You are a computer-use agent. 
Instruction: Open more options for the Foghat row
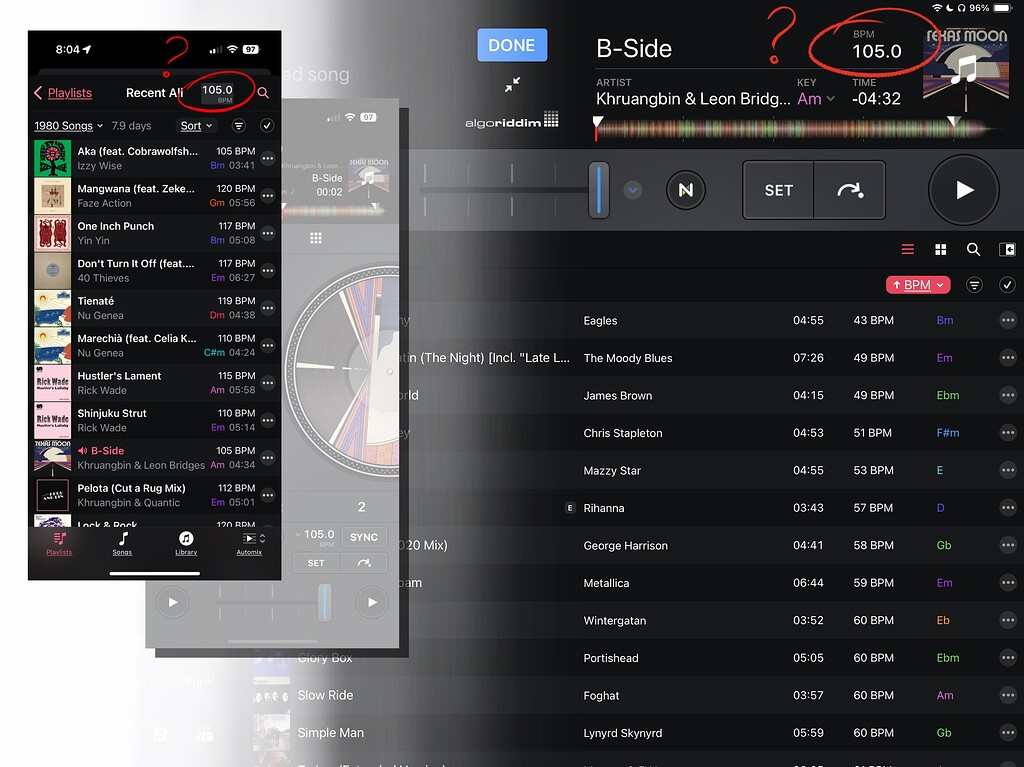[1008, 695]
